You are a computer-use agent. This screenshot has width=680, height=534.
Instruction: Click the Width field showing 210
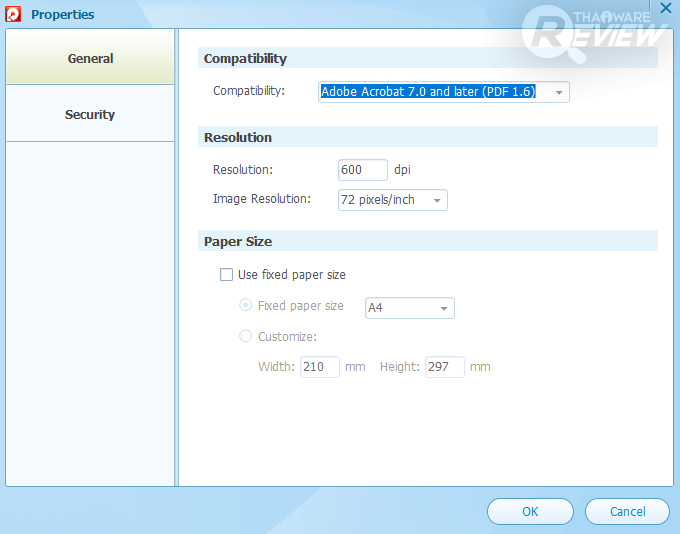320,367
